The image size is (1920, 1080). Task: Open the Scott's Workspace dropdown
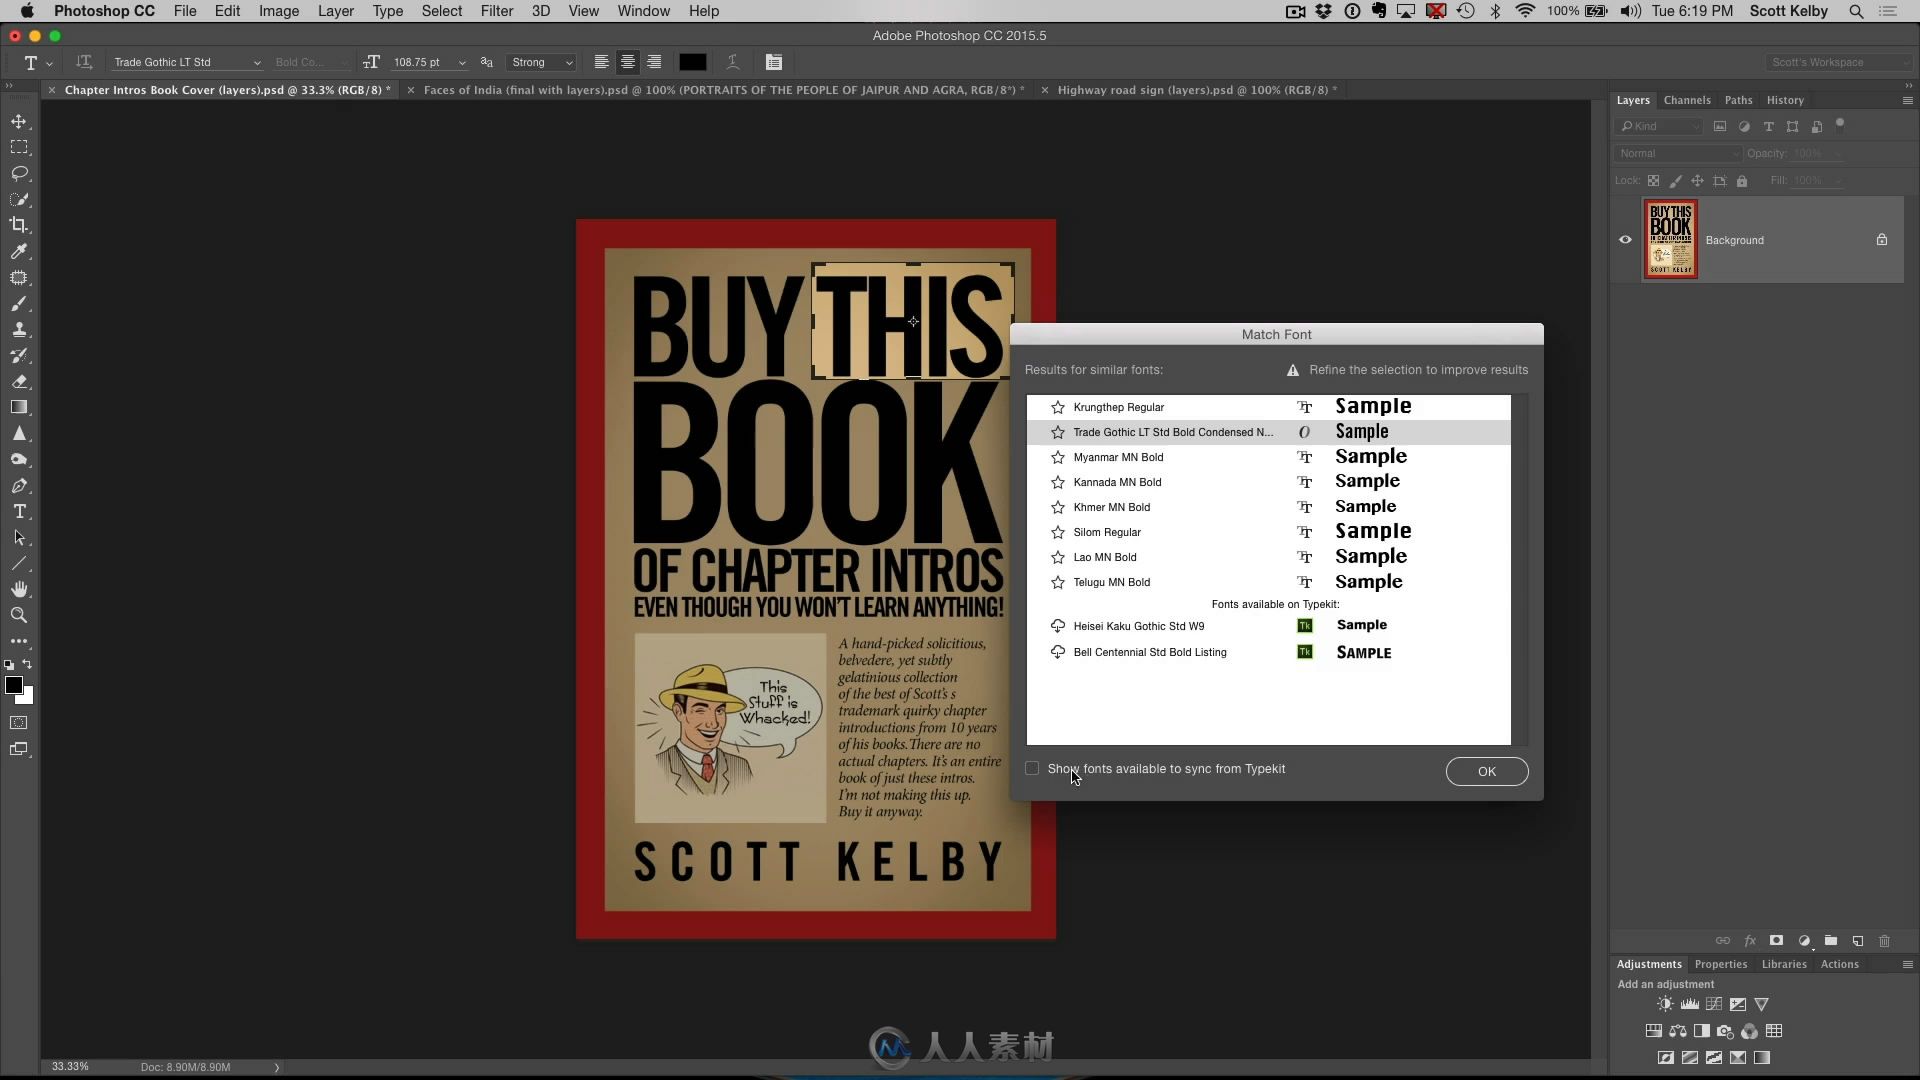tap(1838, 62)
